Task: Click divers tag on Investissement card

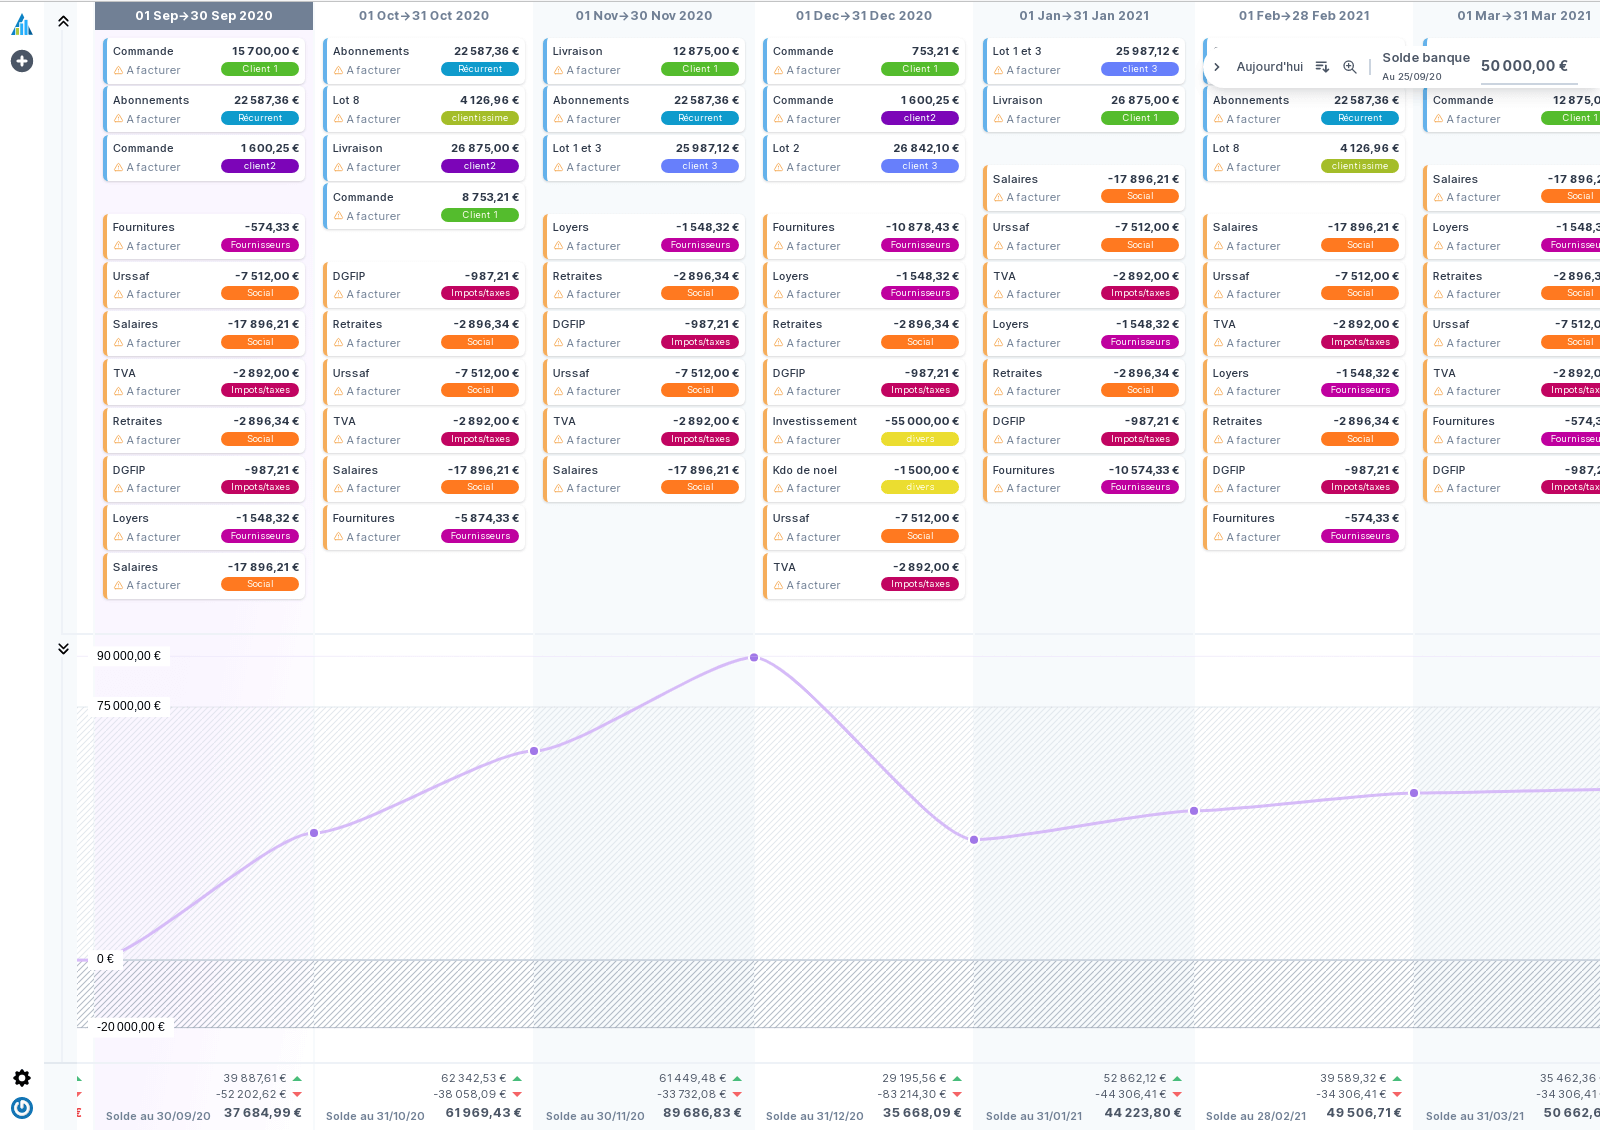Action: (920, 439)
